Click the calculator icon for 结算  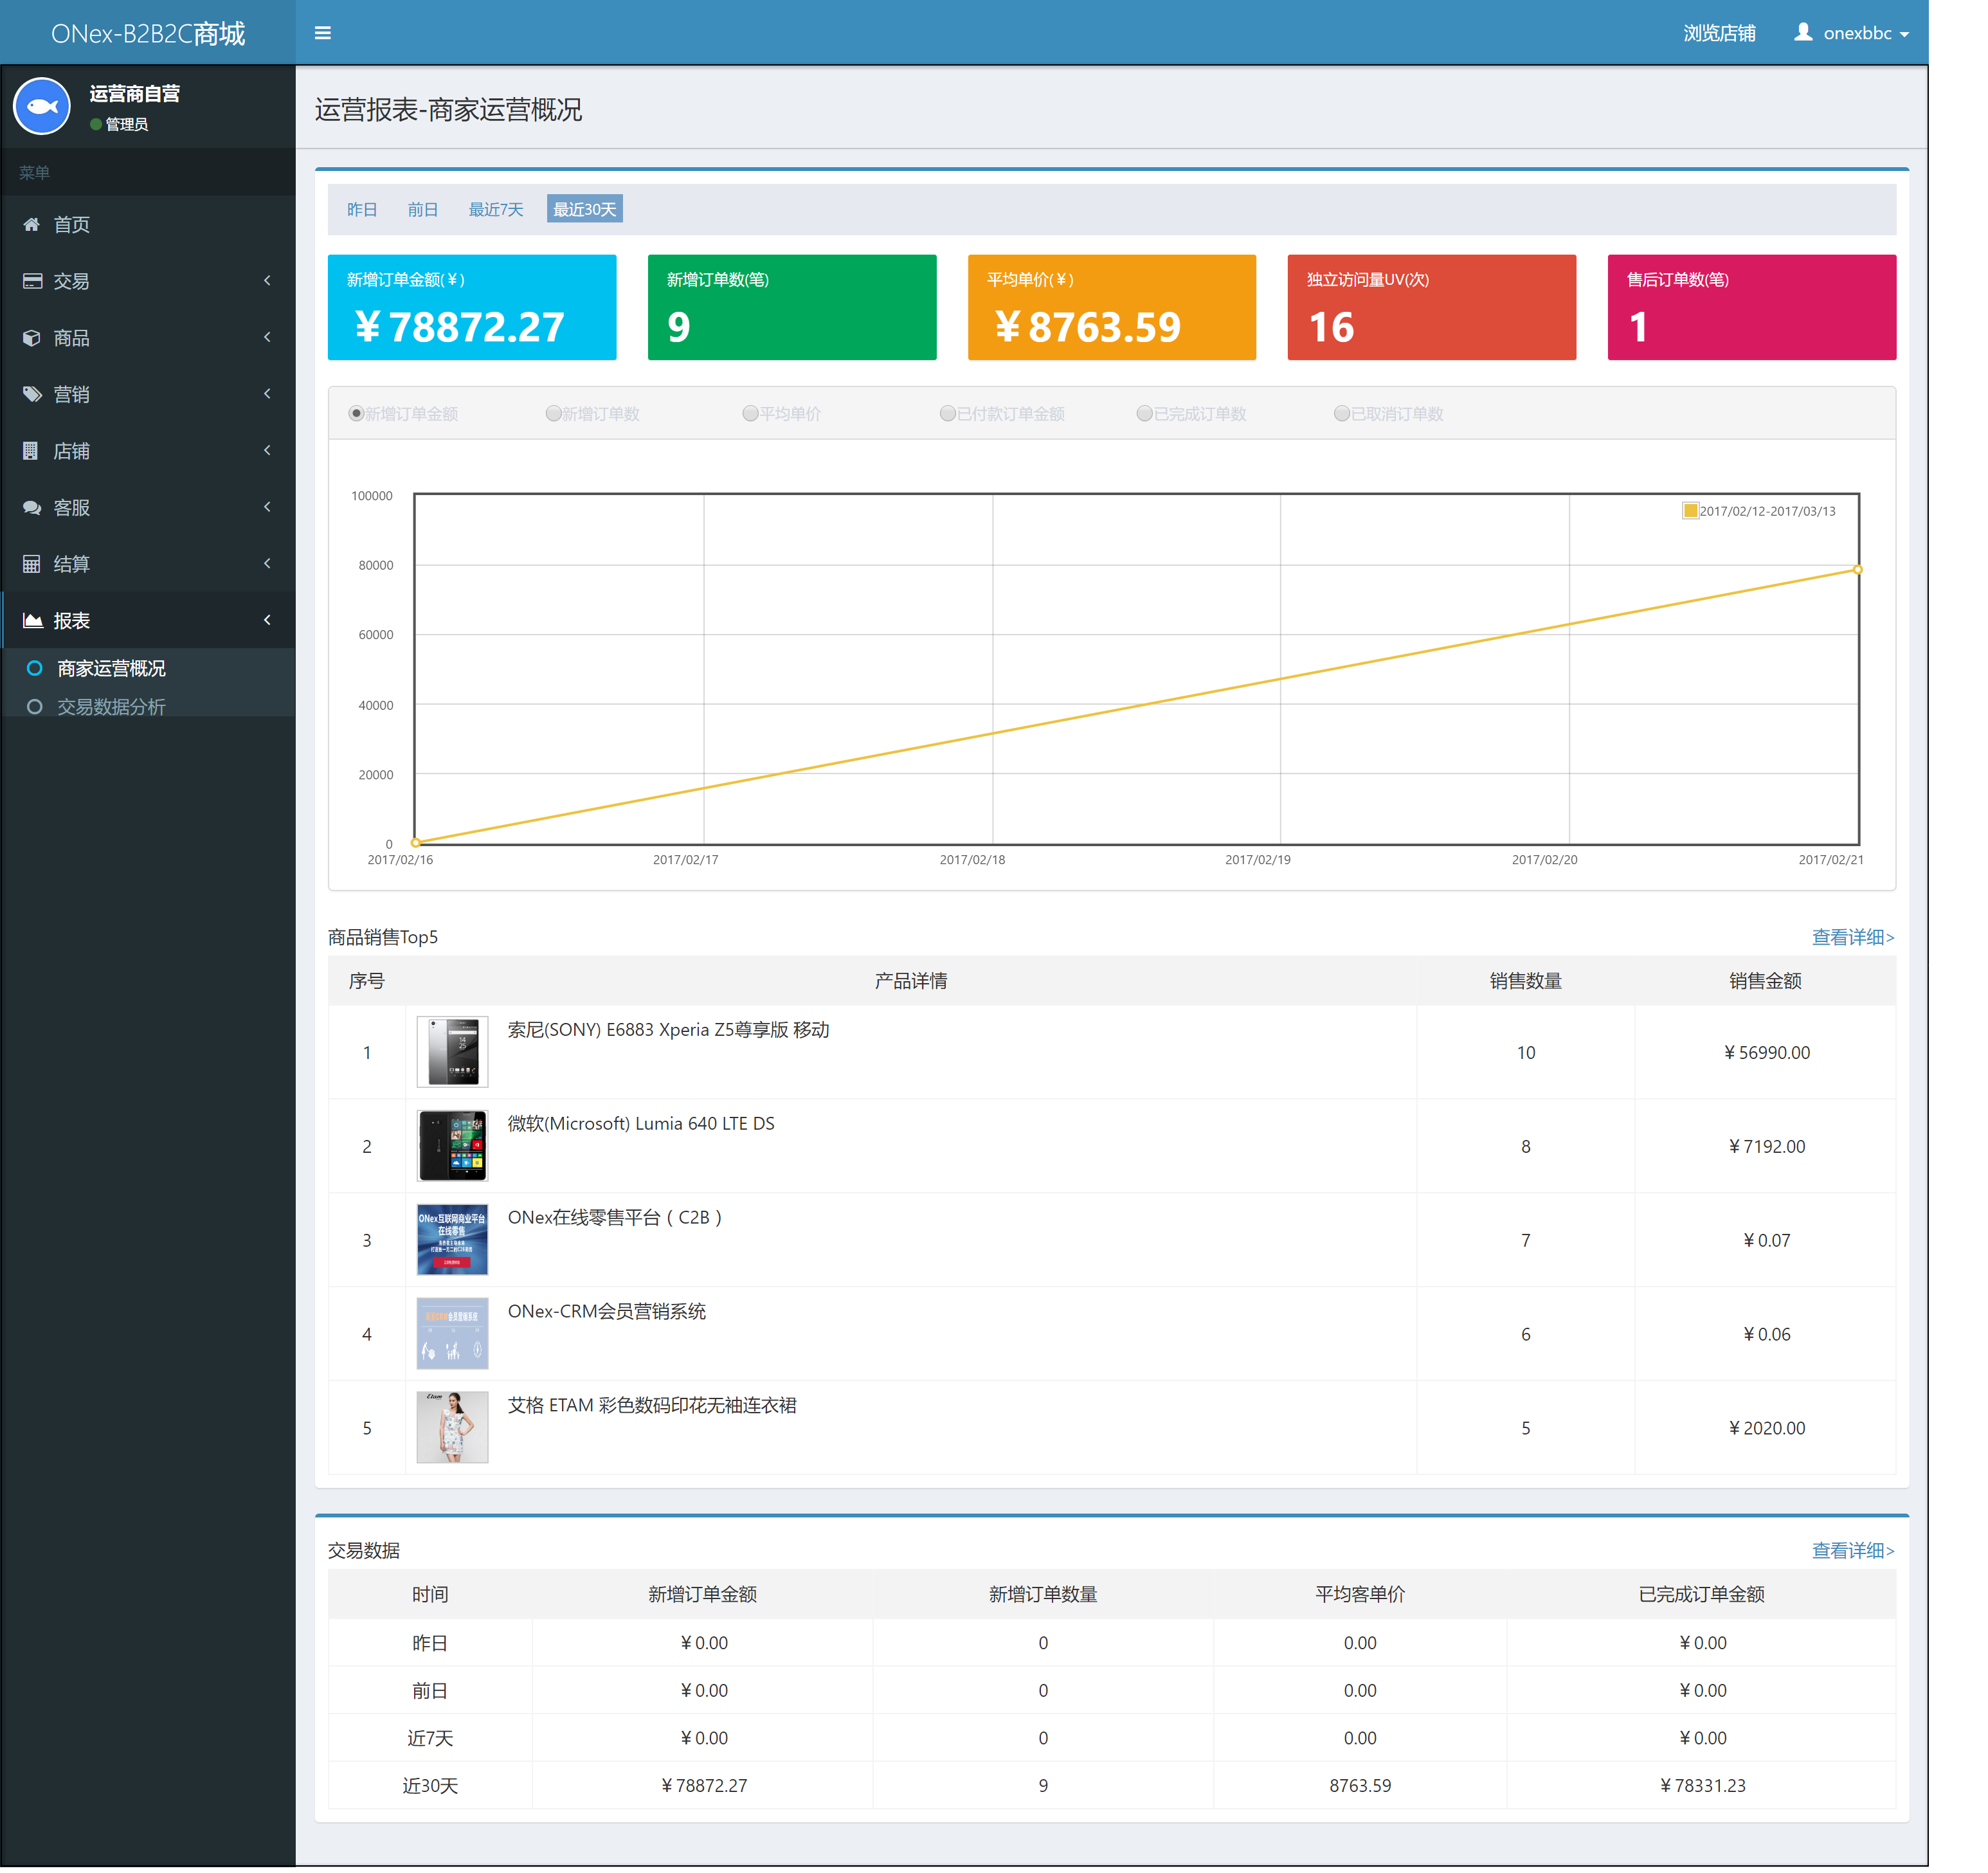click(32, 564)
